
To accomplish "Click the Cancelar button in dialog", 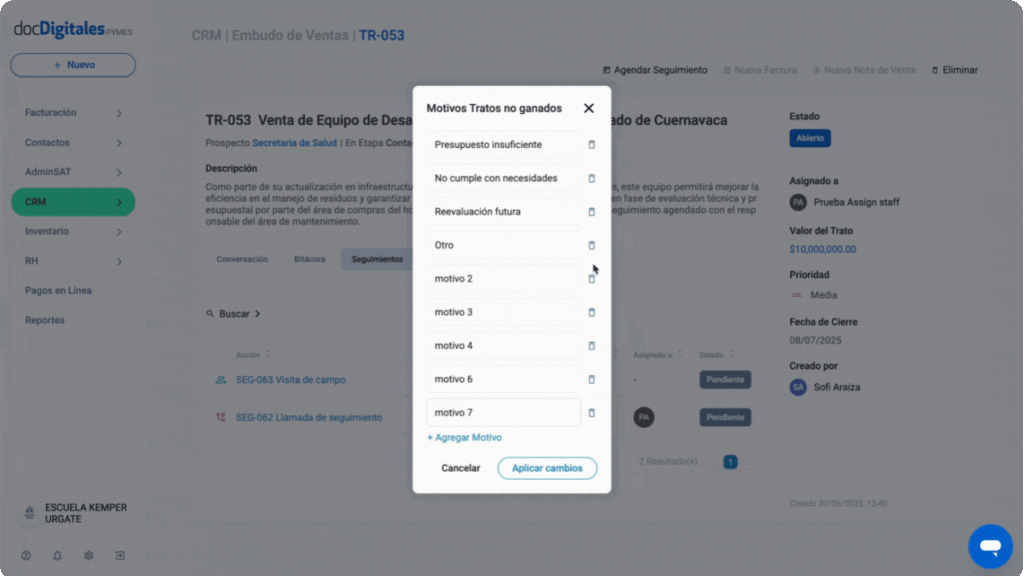I will pos(460,468).
